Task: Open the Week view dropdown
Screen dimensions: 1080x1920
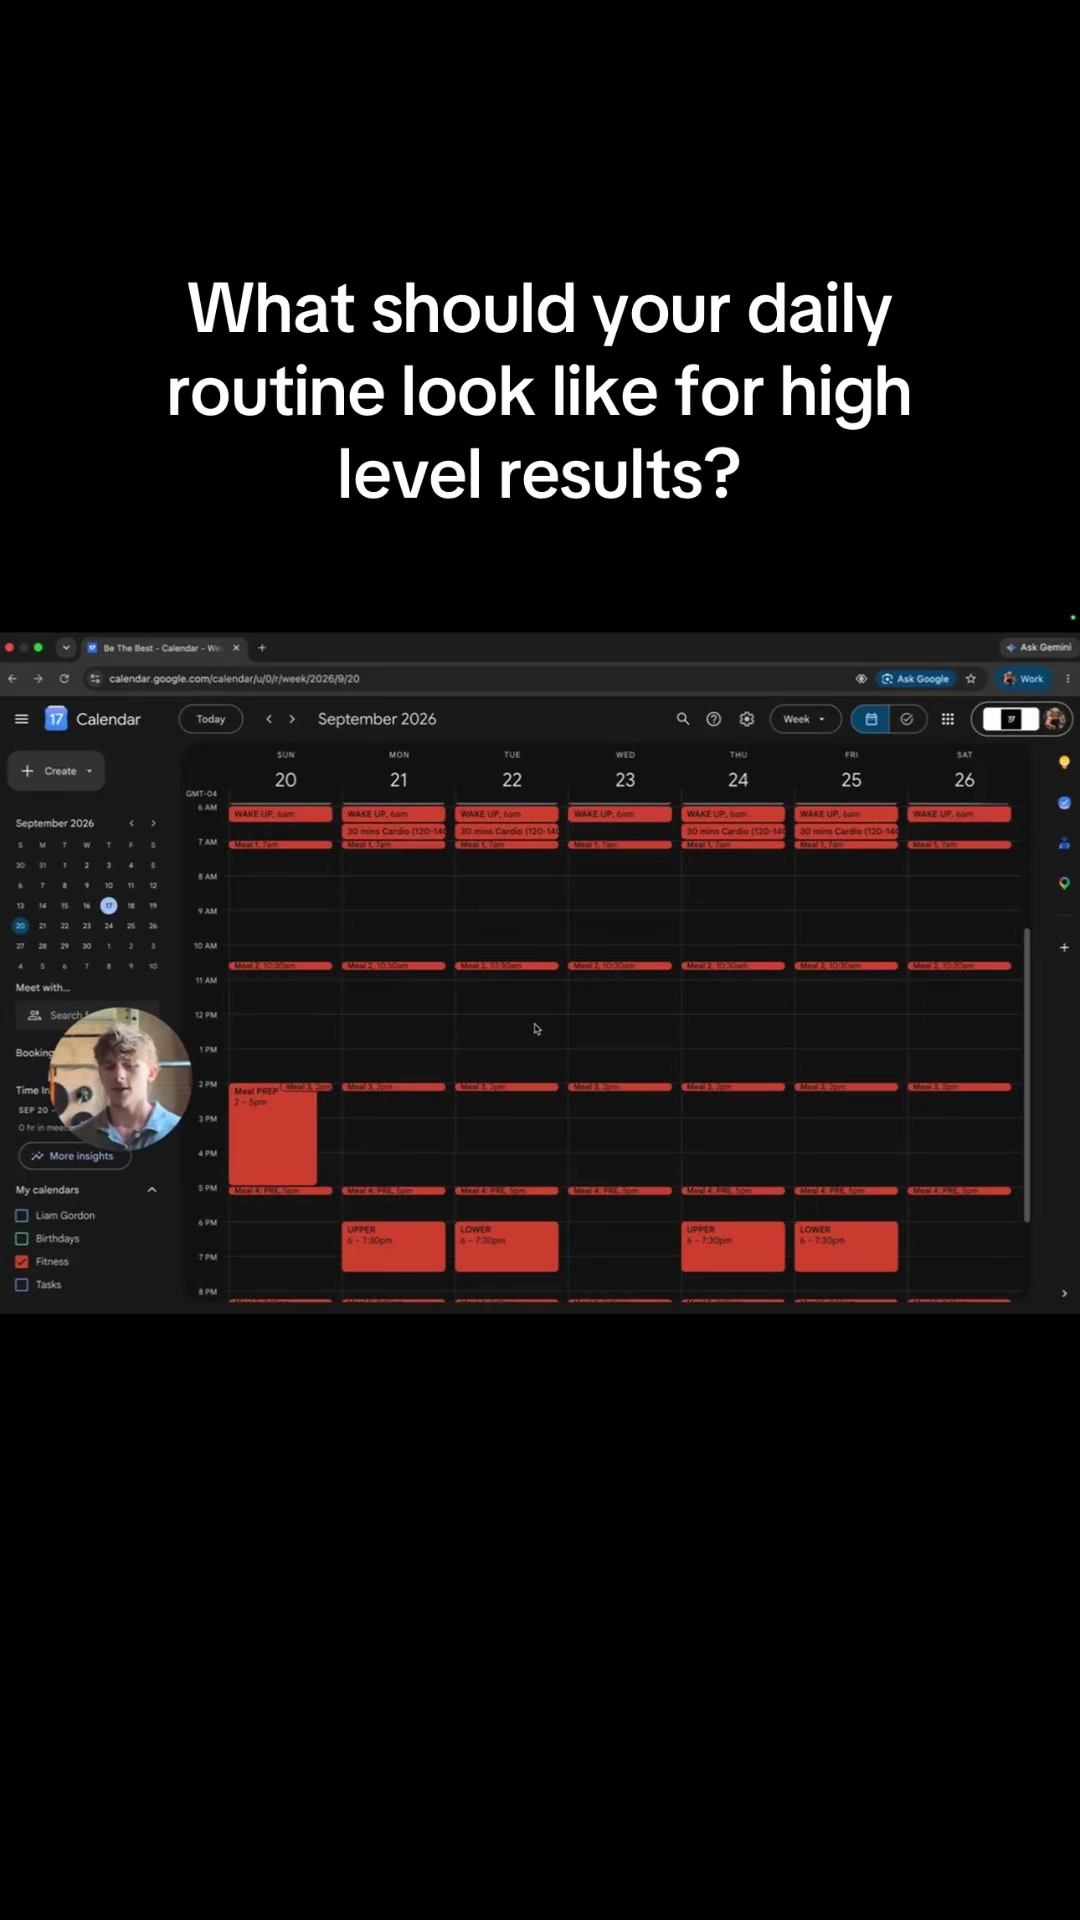Action: pos(805,719)
